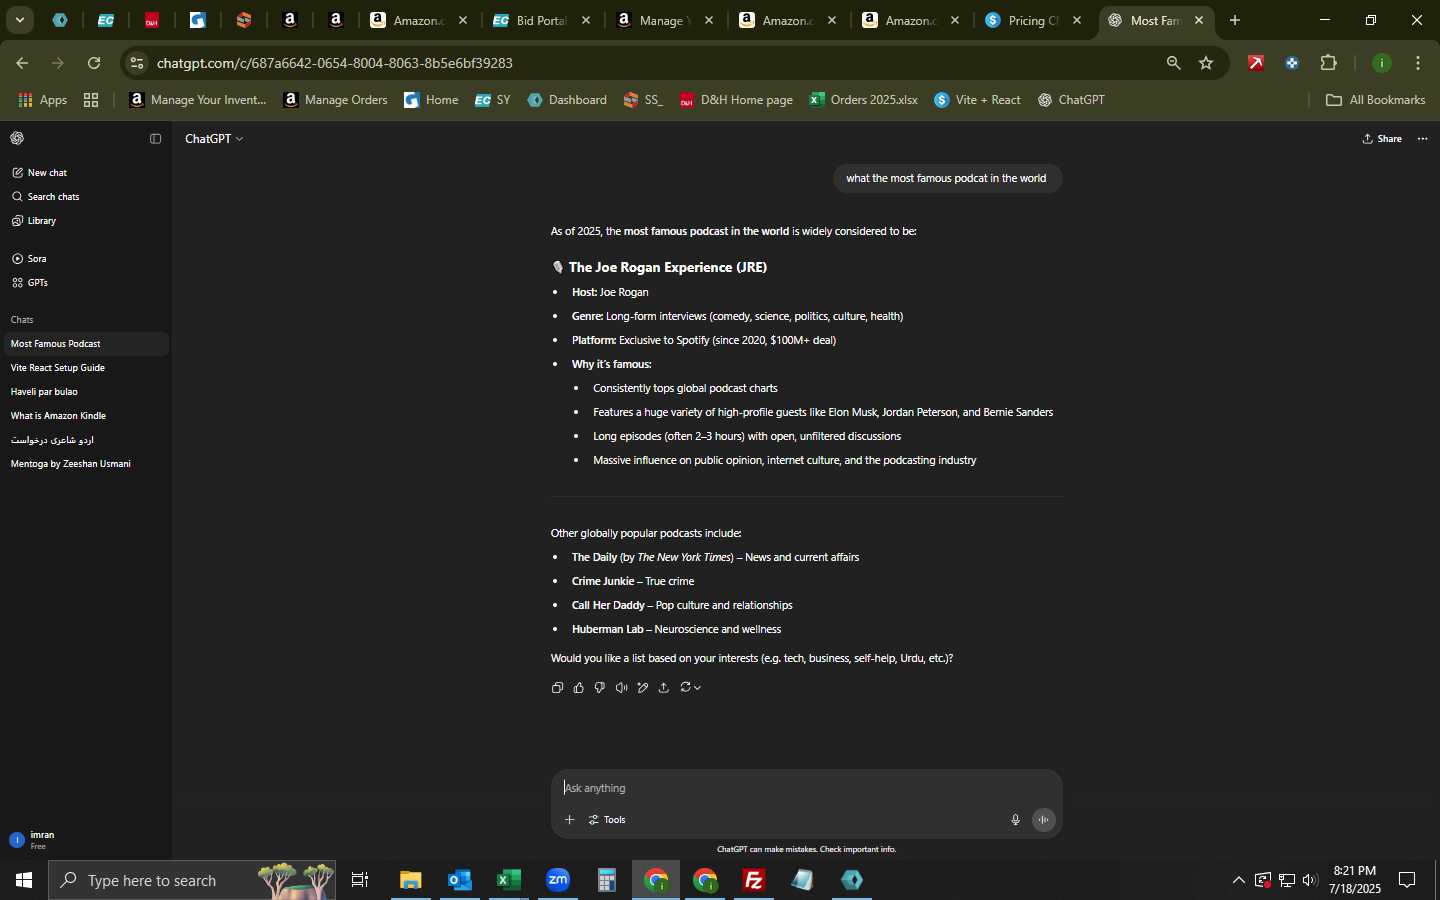Click the address bar URL
1440x900 pixels.
pyautogui.click(x=335, y=63)
